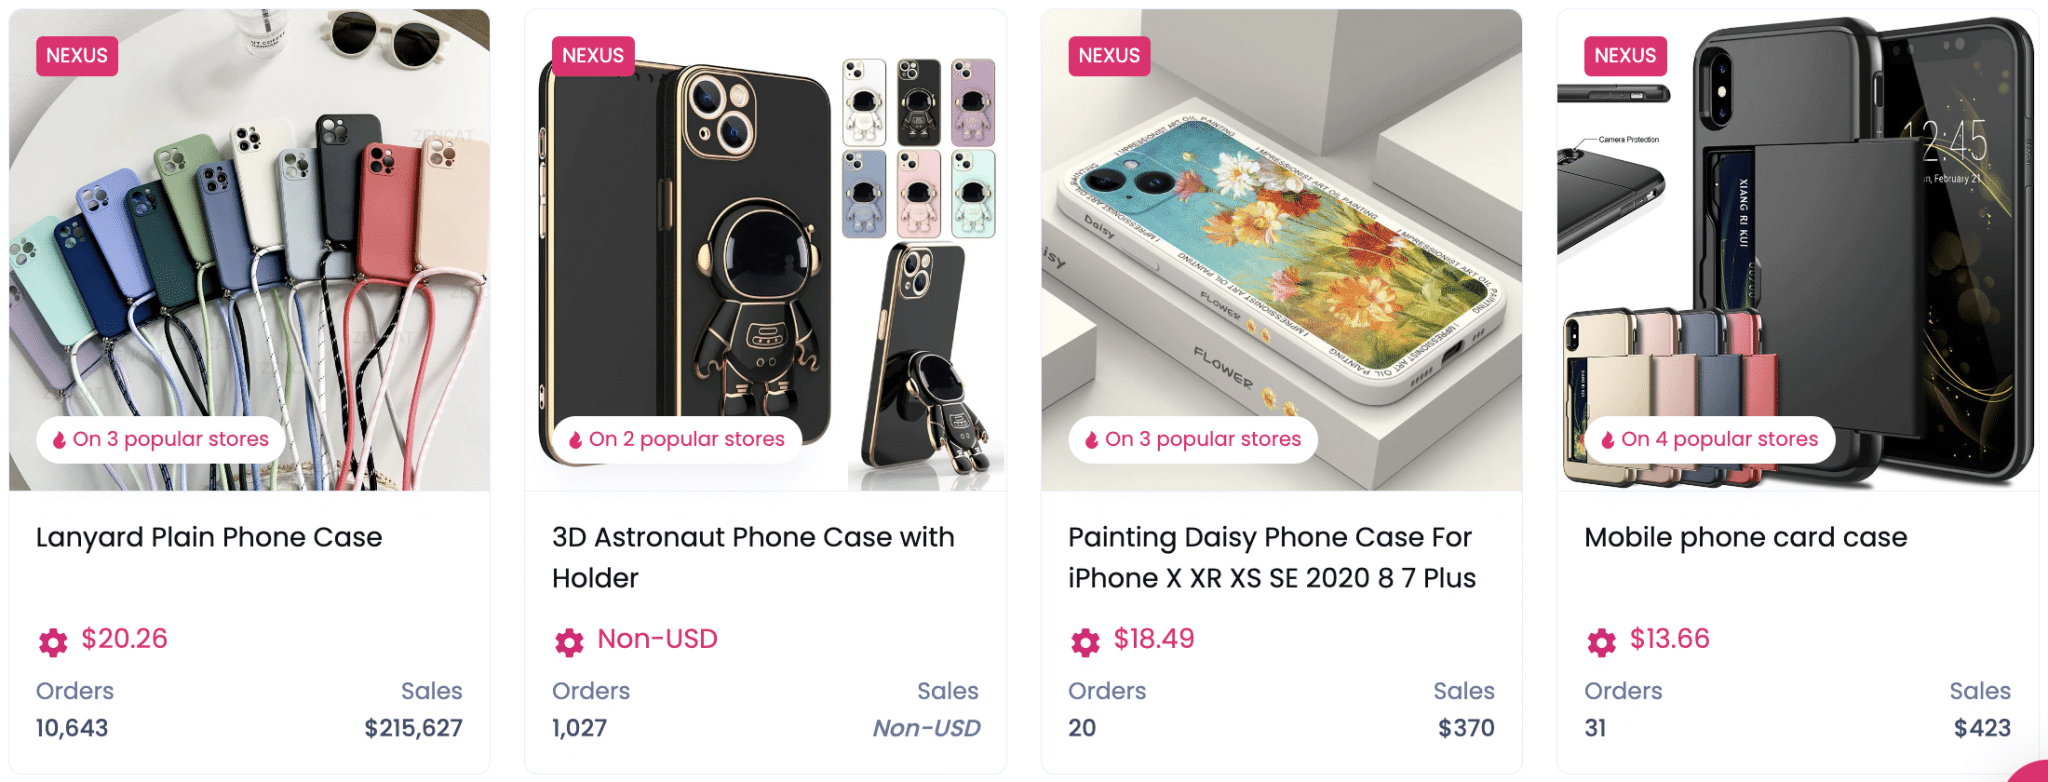
Task: Click flame icon on Daisy case popularity badge
Action: [x=1091, y=440]
